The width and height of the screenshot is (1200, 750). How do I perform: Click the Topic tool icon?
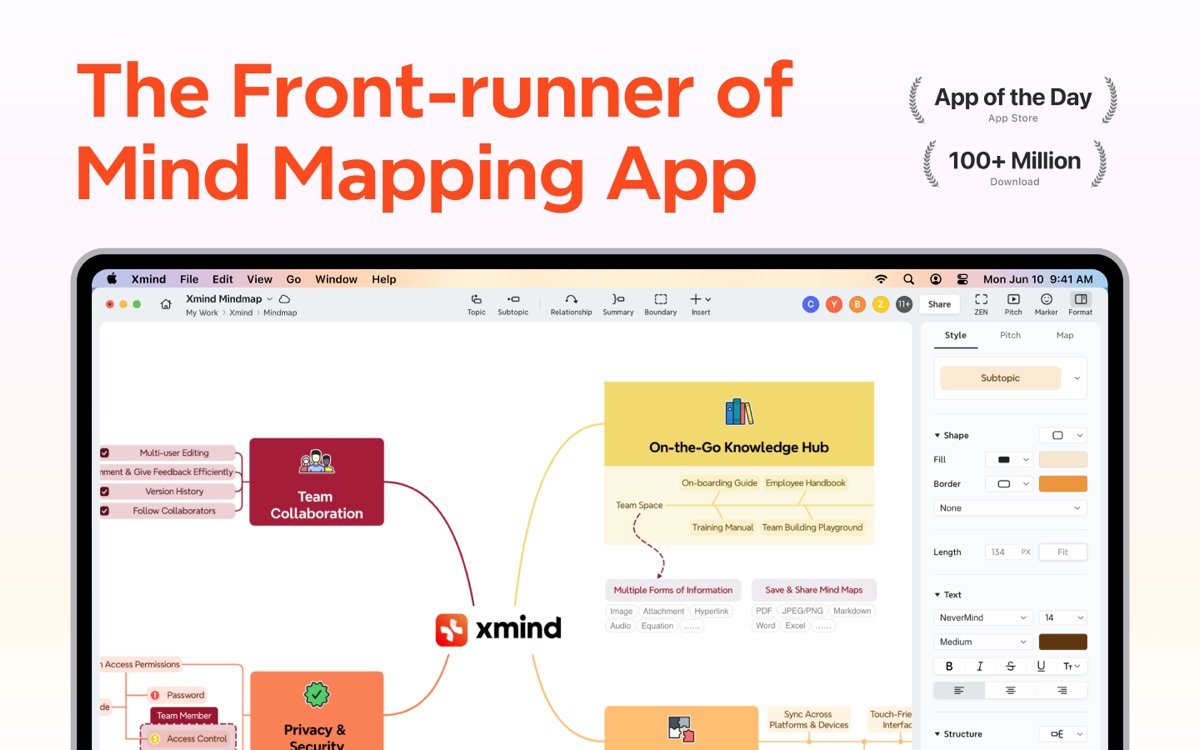(x=476, y=300)
